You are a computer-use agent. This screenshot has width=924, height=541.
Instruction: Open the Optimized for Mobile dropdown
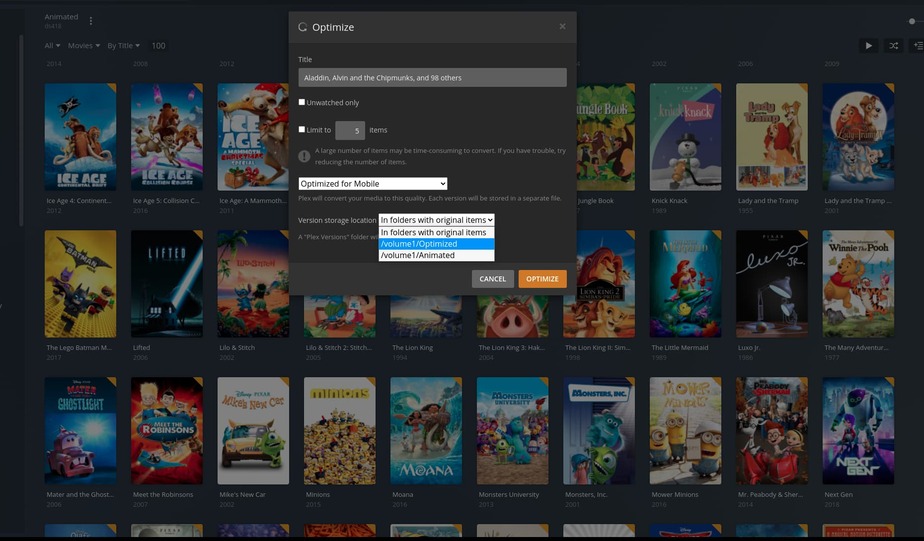(372, 183)
